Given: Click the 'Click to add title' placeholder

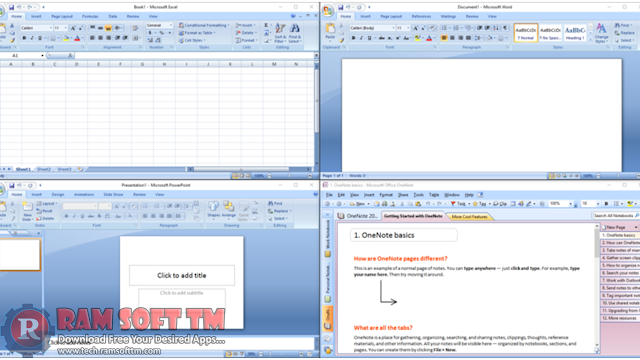Looking at the screenshot, I should pos(182,276).
